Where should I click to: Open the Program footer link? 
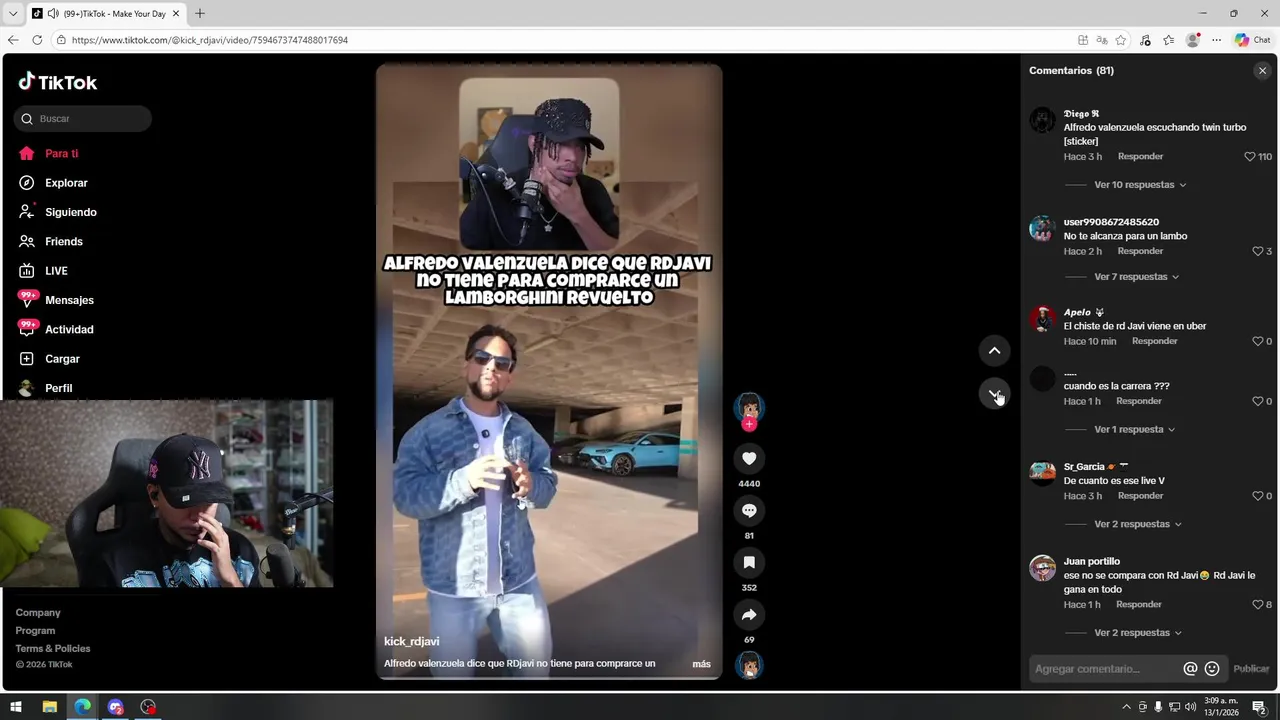point(35,631)
